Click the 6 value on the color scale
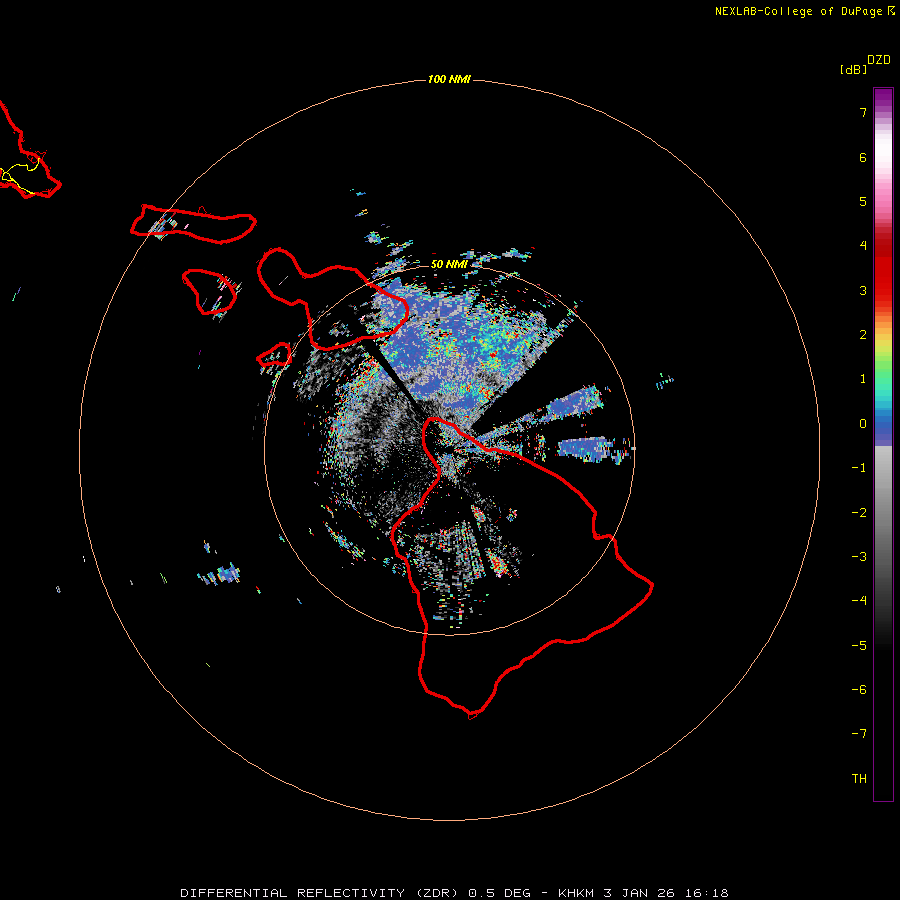The image size is (900, 900). [863, 157]
